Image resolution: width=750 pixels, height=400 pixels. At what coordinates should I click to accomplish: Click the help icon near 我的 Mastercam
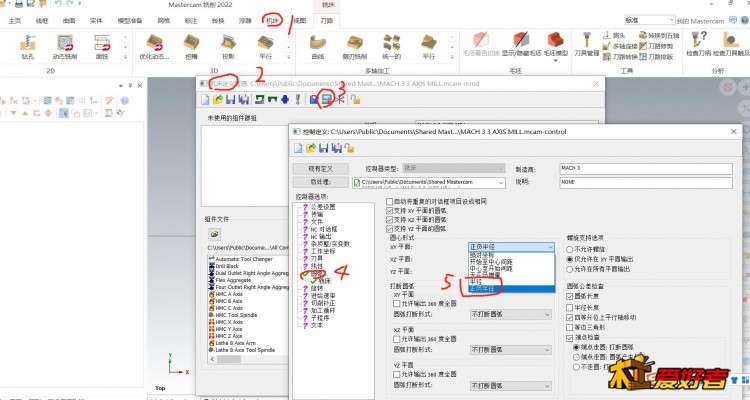pyautogui.click(x=744, y=20)
